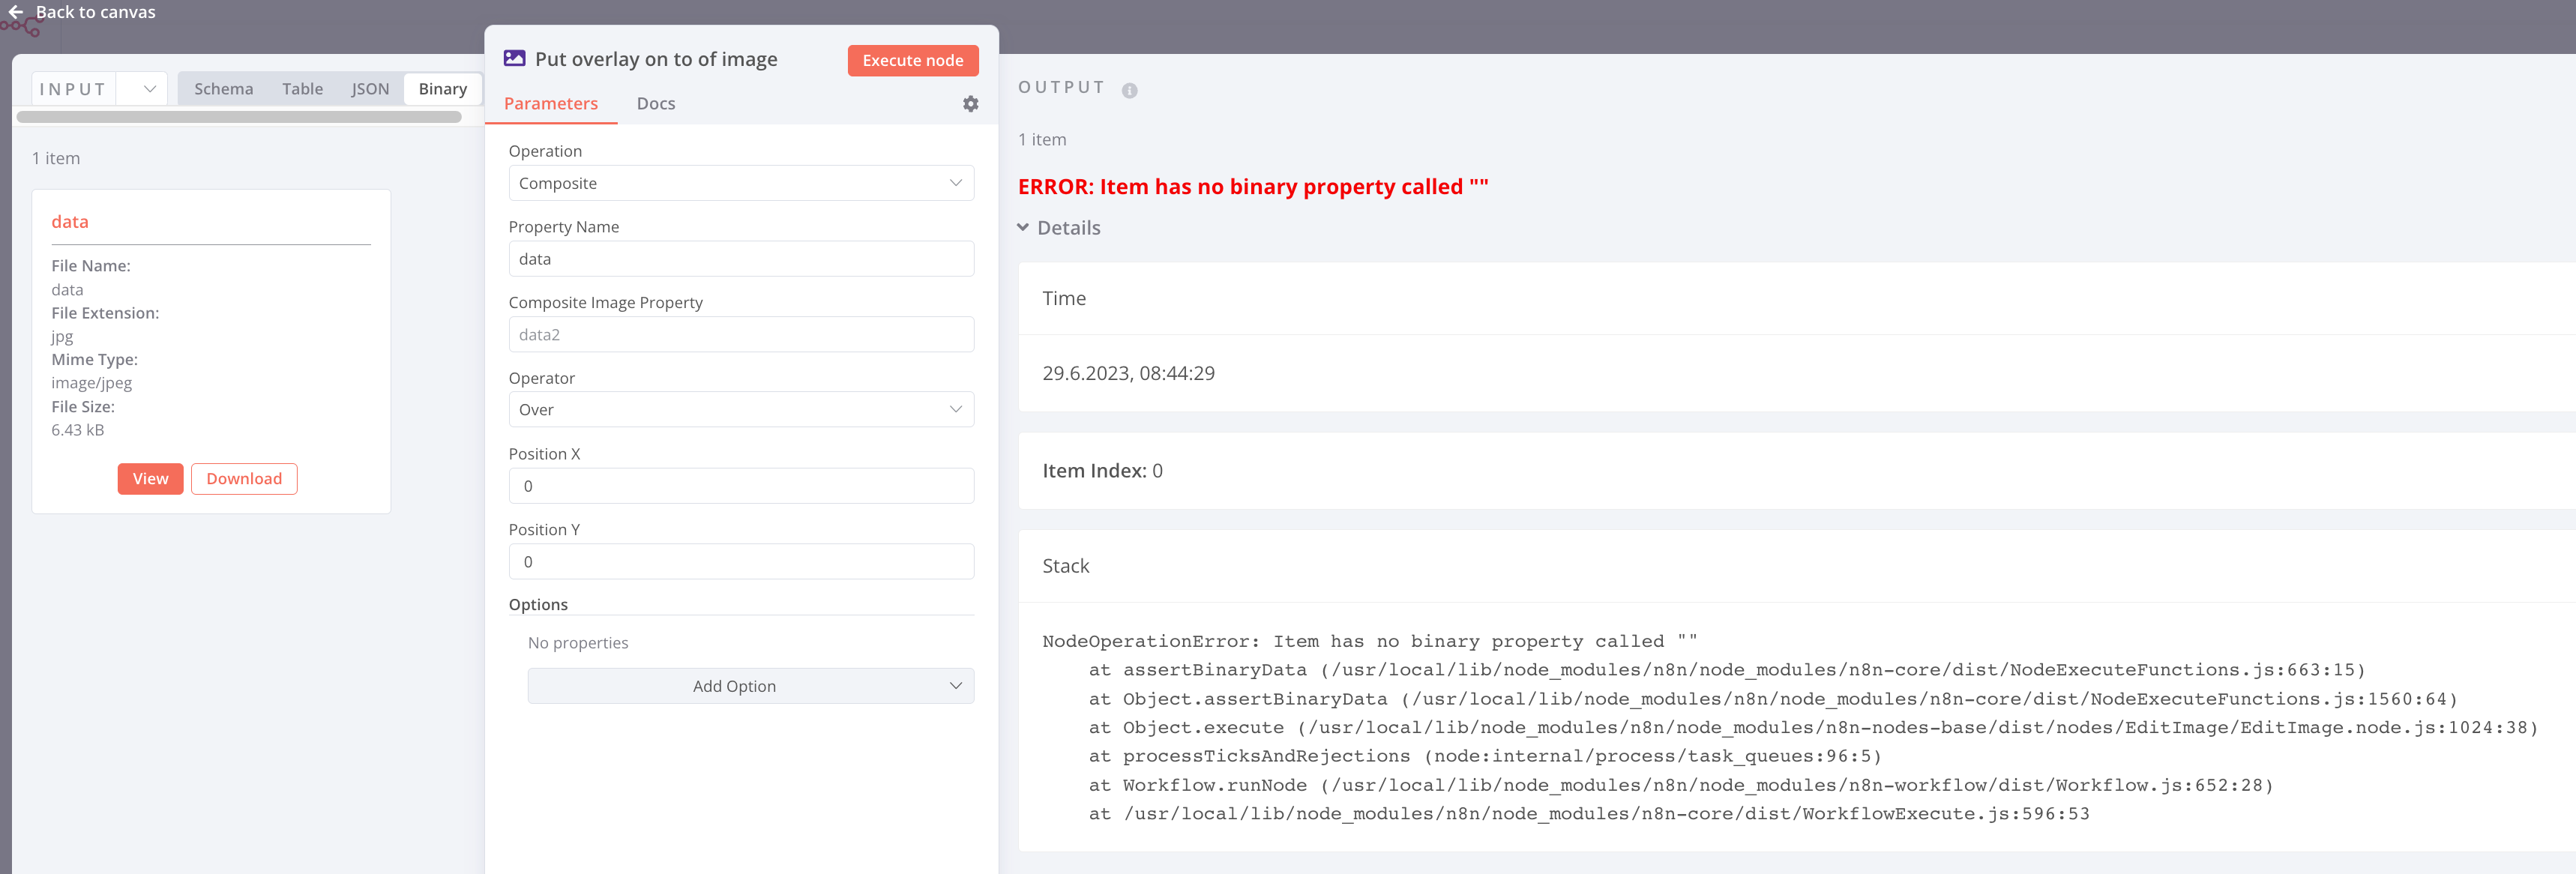View the binary data file
This screenshot has height=874, width=2576.
click(150, 479)
